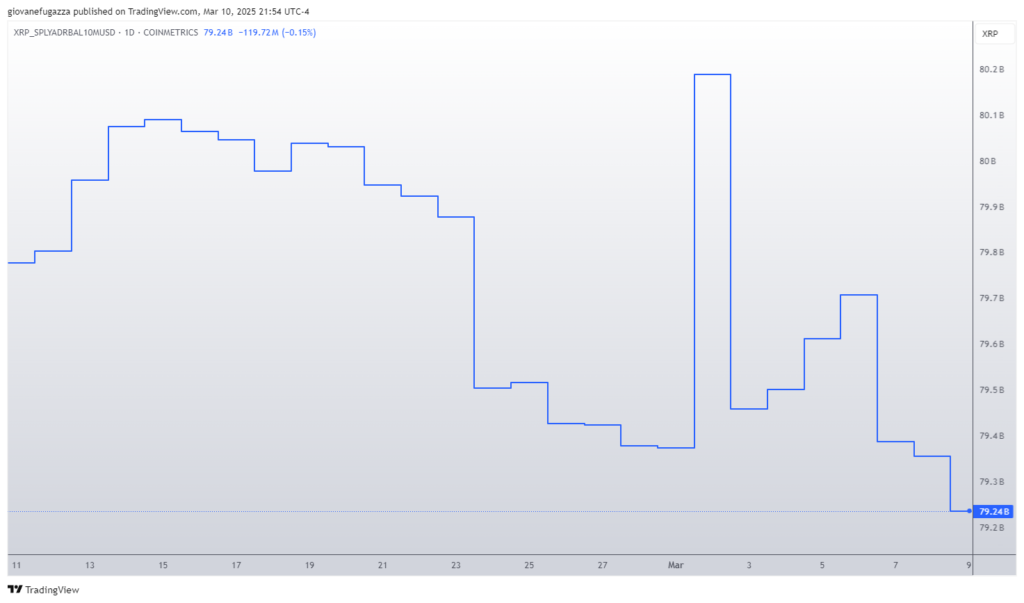
Task: Click the TradingView logo at the bottom
Action: coord(43,589)
